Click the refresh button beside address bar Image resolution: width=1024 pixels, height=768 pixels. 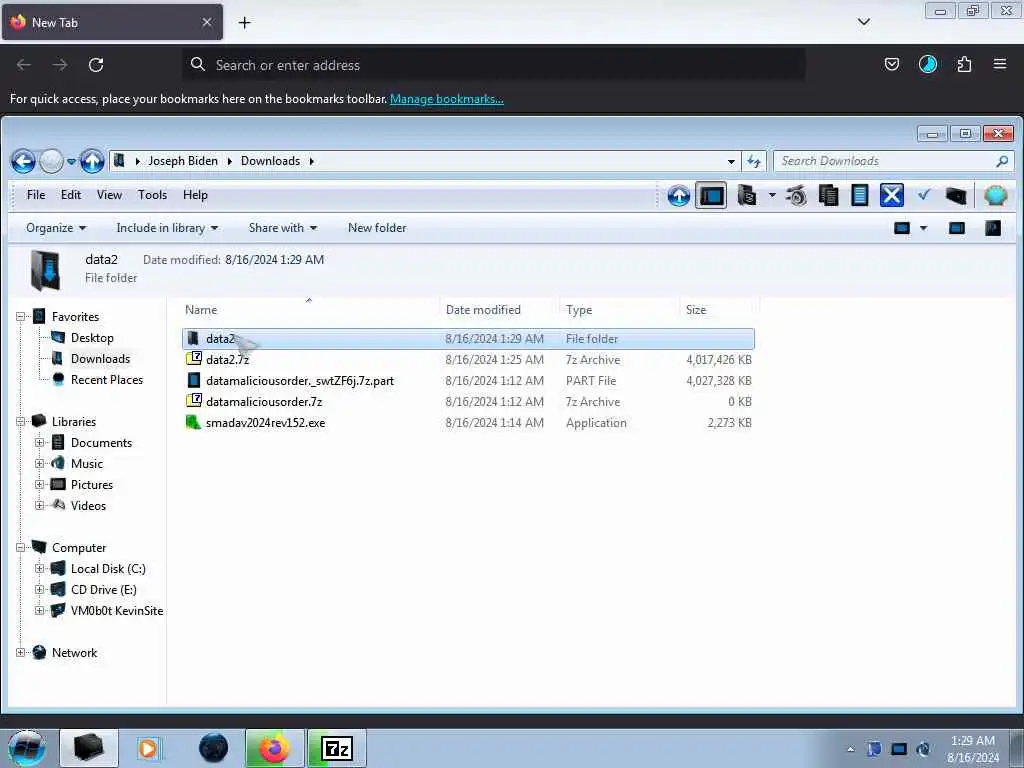pos(754,161)
